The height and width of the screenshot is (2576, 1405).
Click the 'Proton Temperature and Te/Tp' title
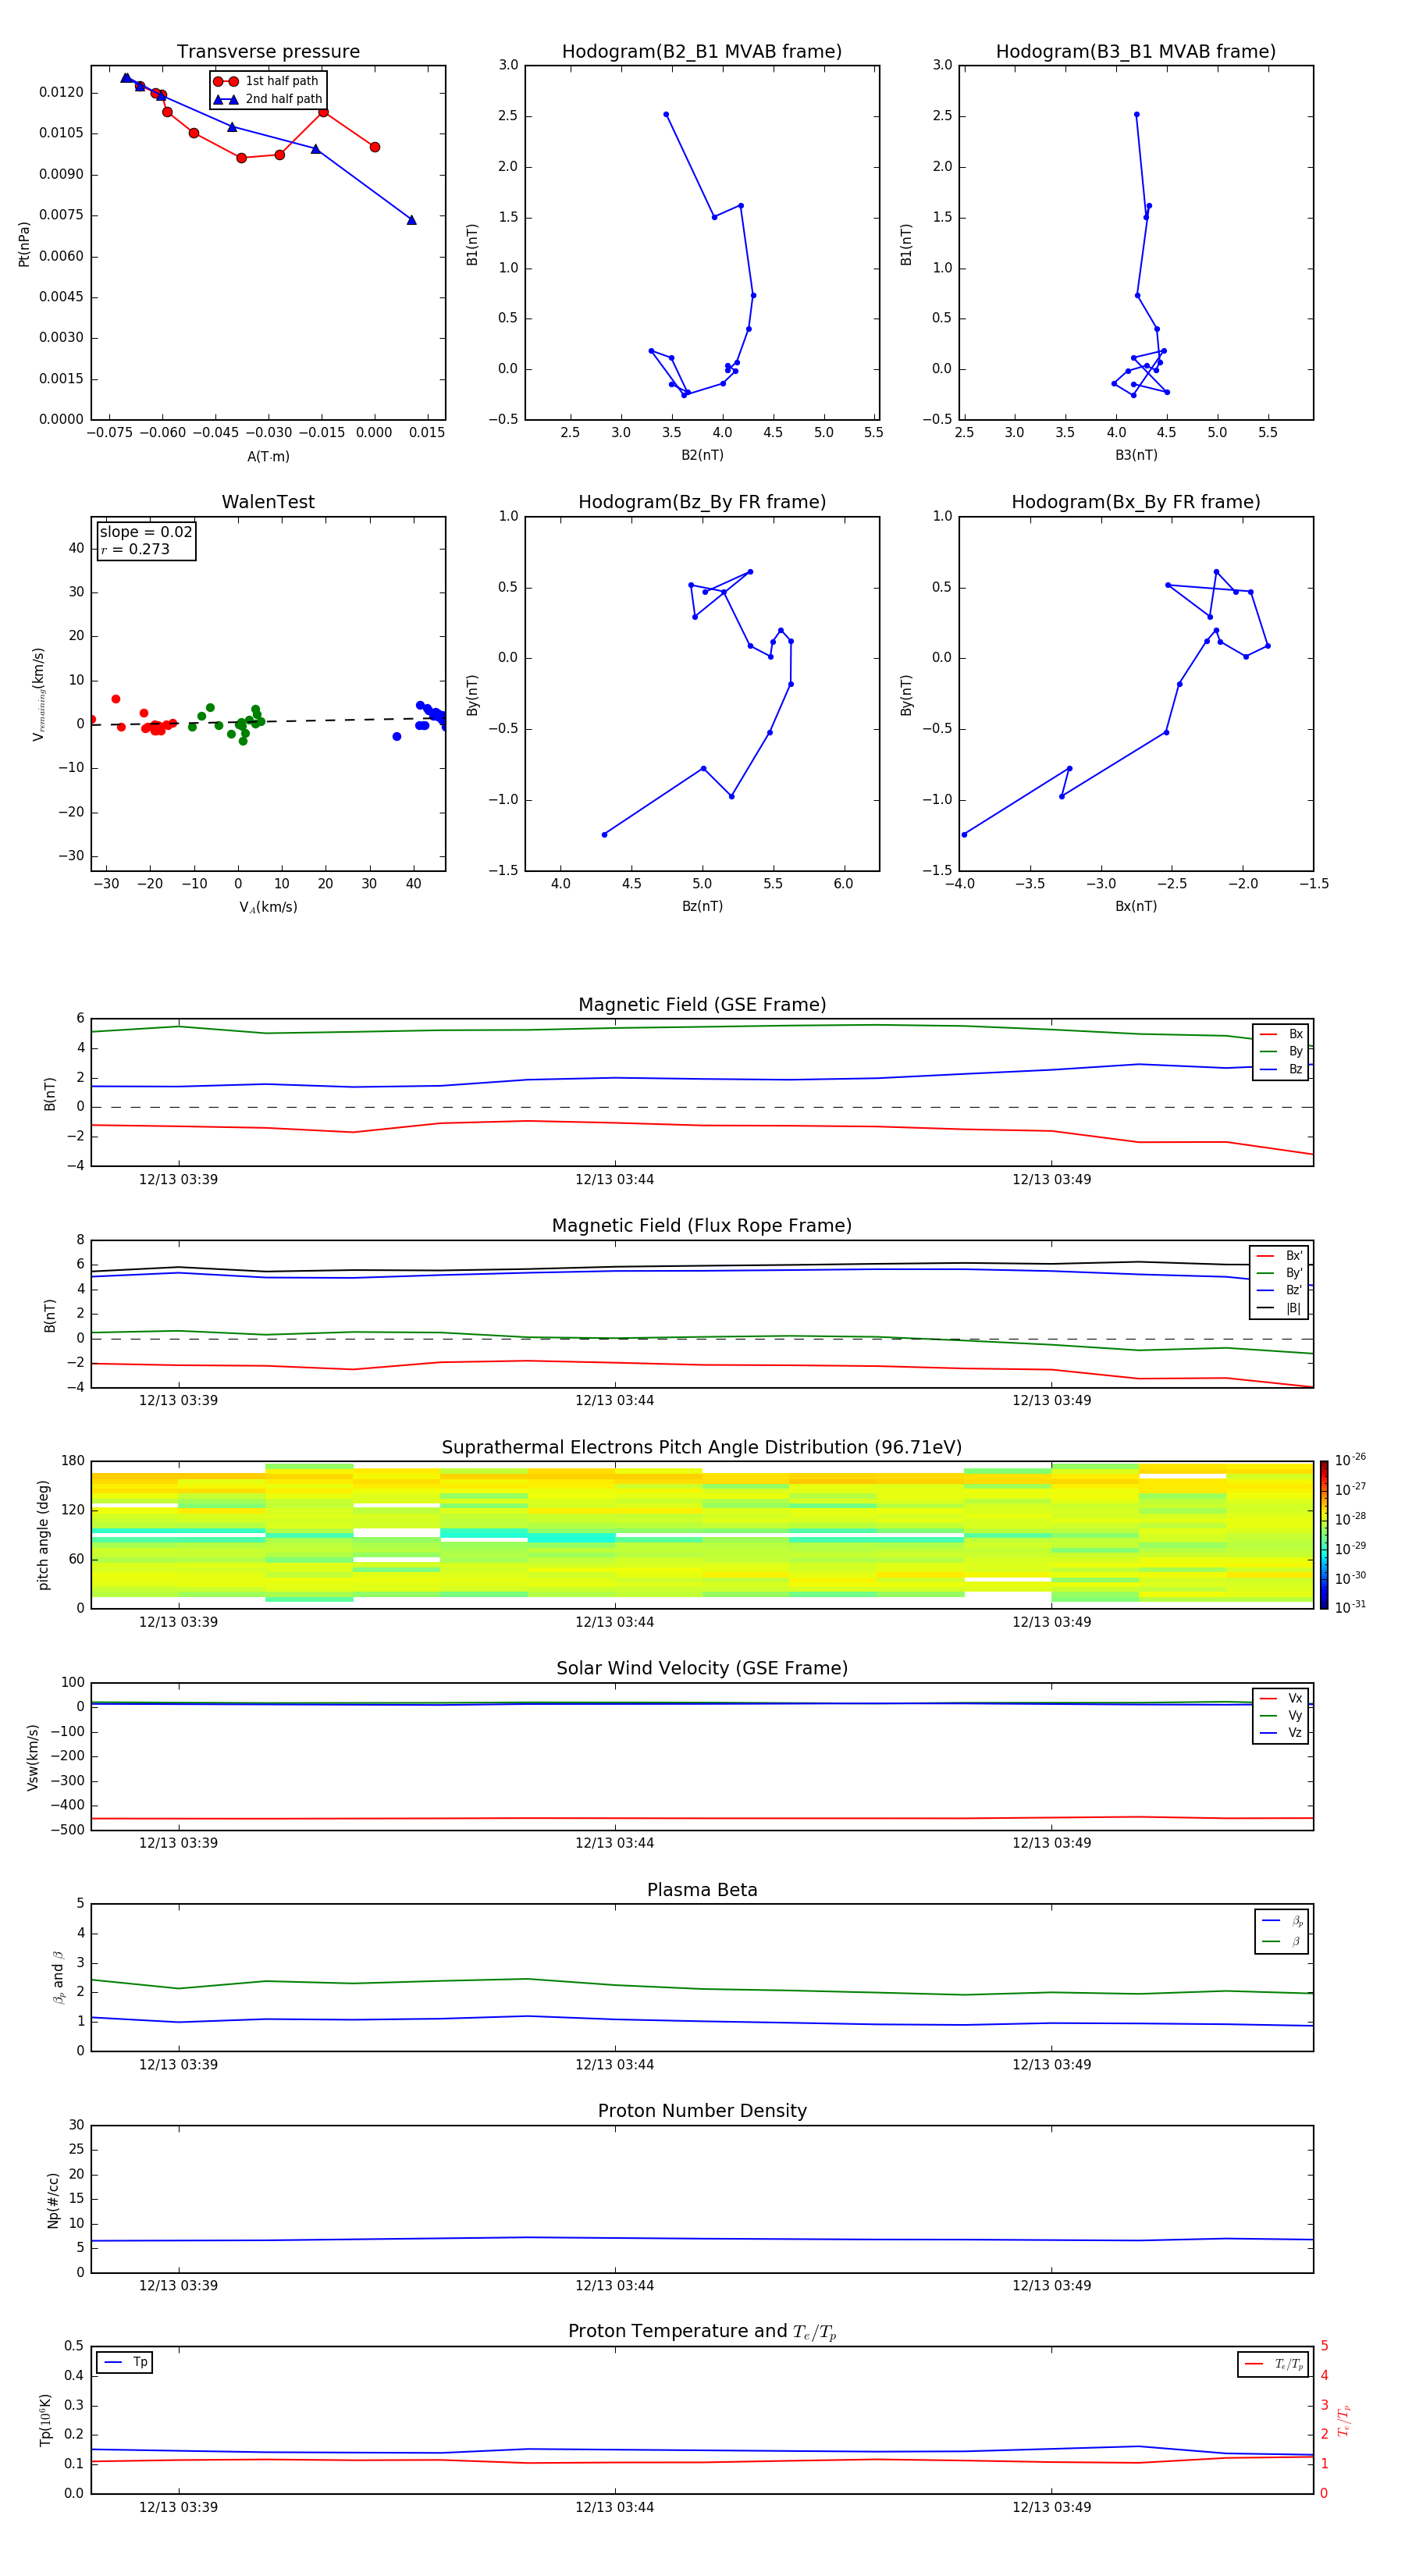[x=702, y=2332]
